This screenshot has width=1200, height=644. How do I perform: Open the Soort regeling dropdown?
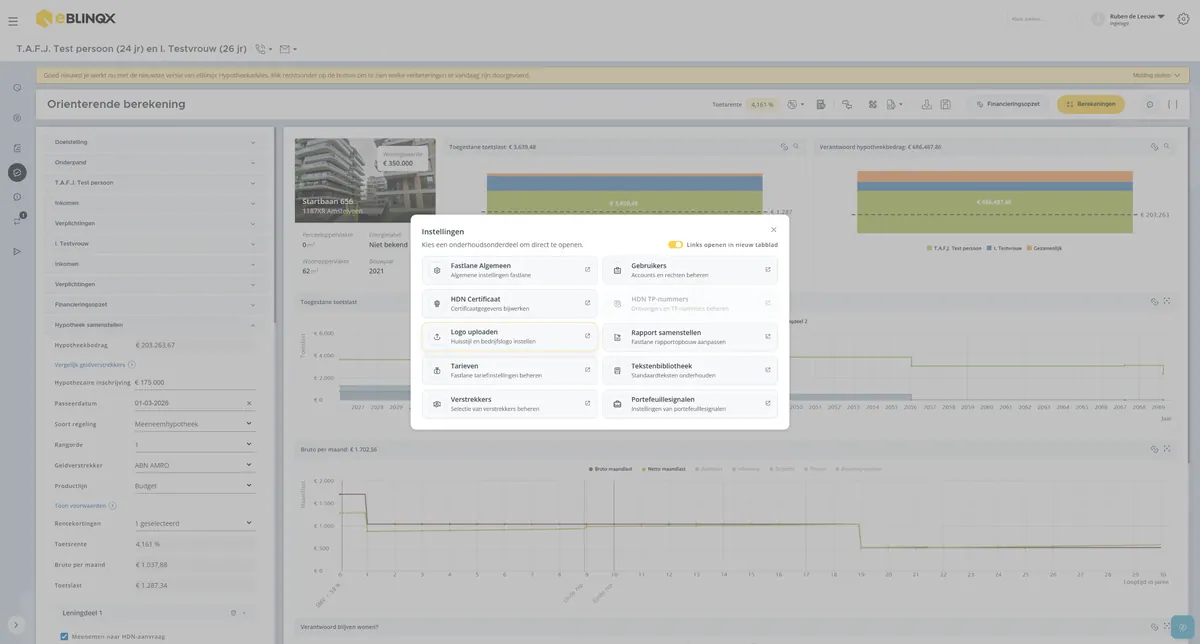(194, 424)
